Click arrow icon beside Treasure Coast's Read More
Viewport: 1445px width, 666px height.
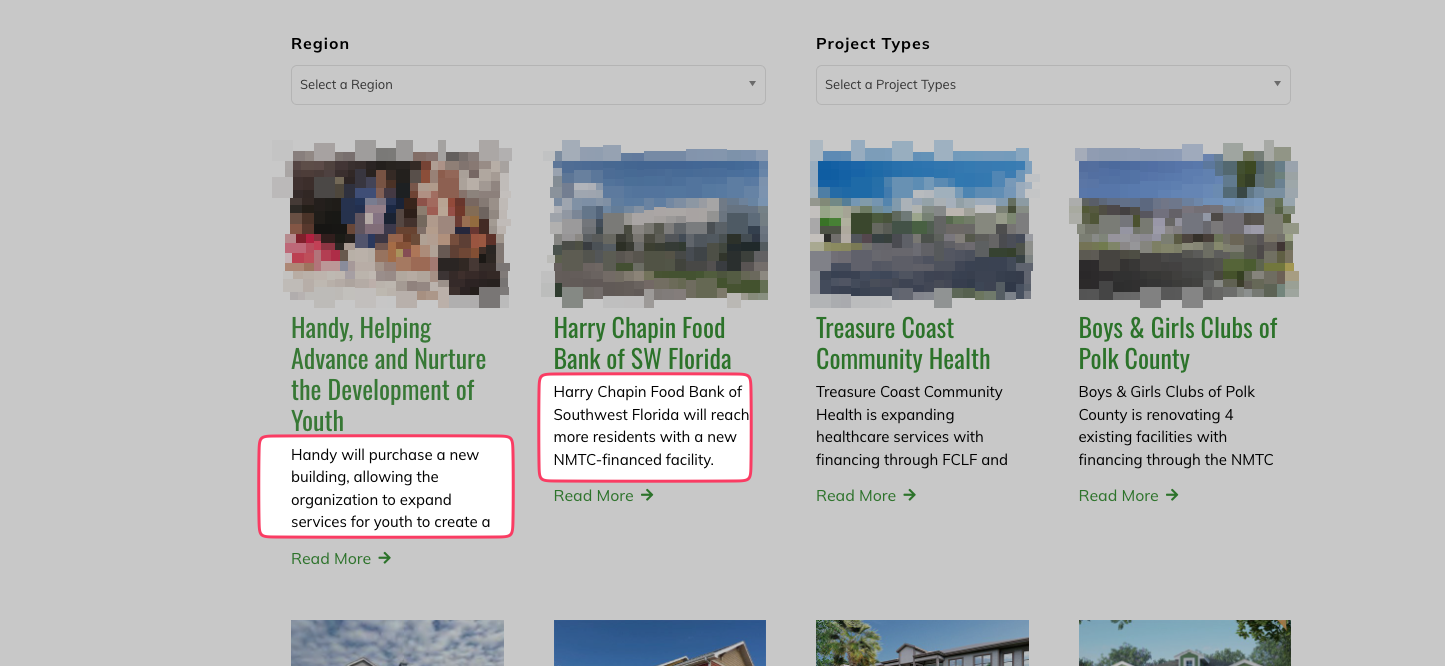click(909, 495)
